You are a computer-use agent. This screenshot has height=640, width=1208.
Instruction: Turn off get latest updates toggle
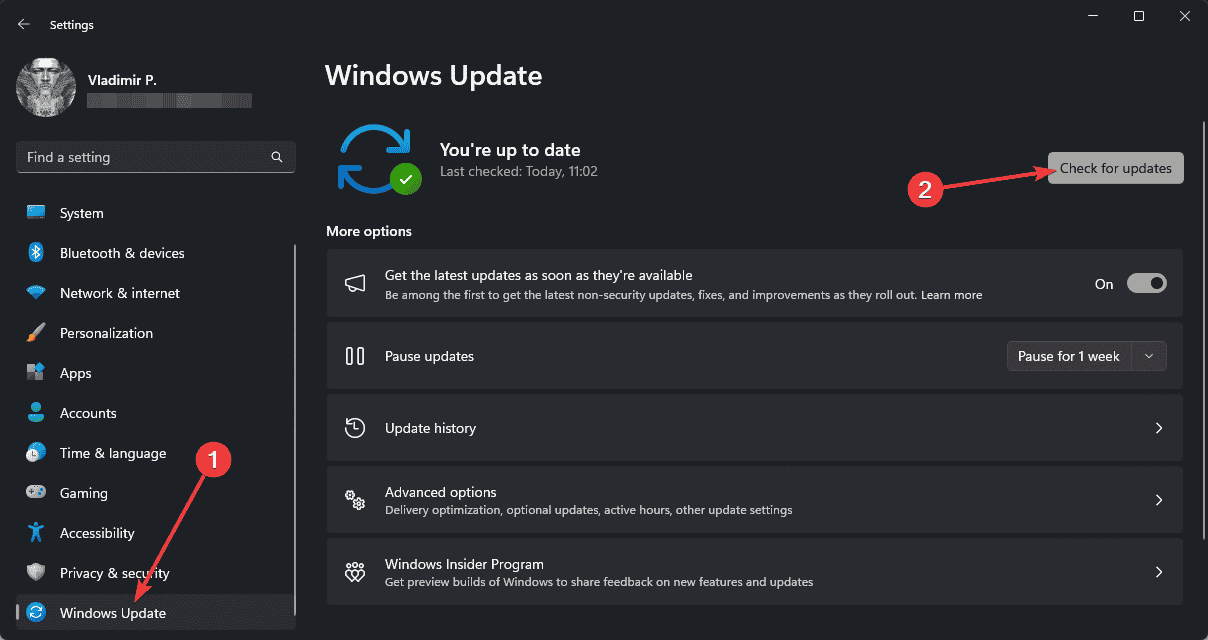point(1147,284)
